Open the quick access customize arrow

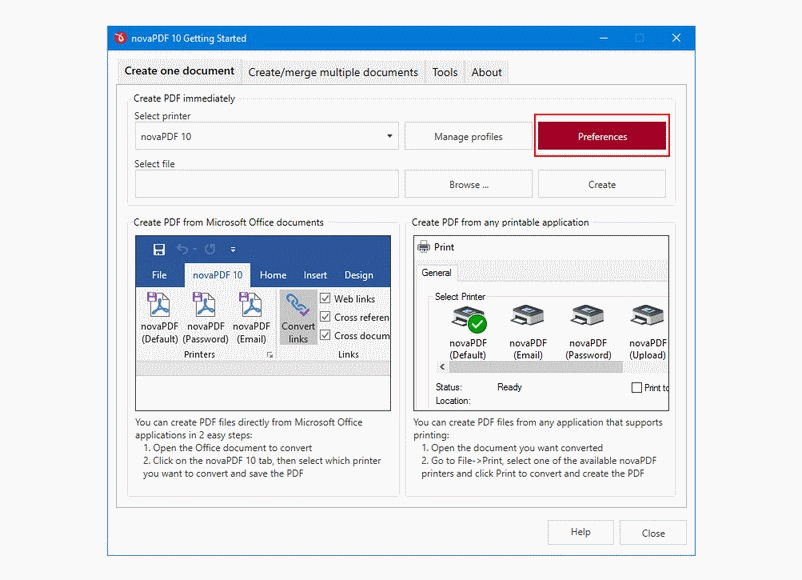click(x=233, y=249)
